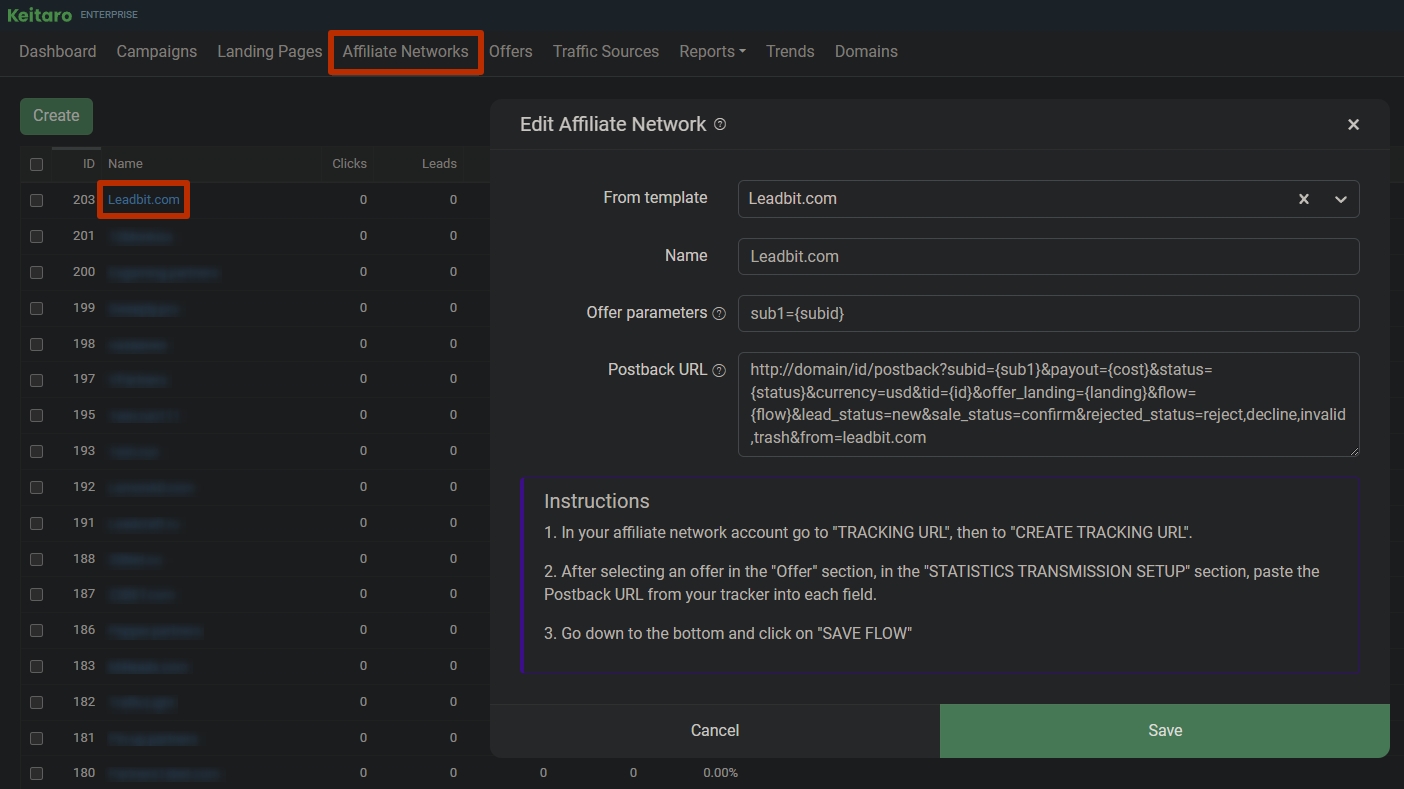Check the box for ID 197
This screenshot has height=789, width=1404.
37,379
